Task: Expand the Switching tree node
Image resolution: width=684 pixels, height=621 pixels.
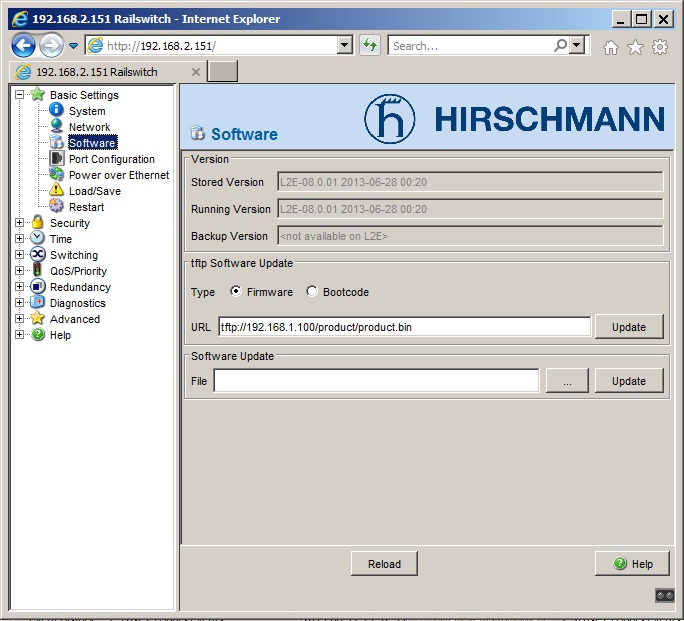Action: [x=20, y=255]
